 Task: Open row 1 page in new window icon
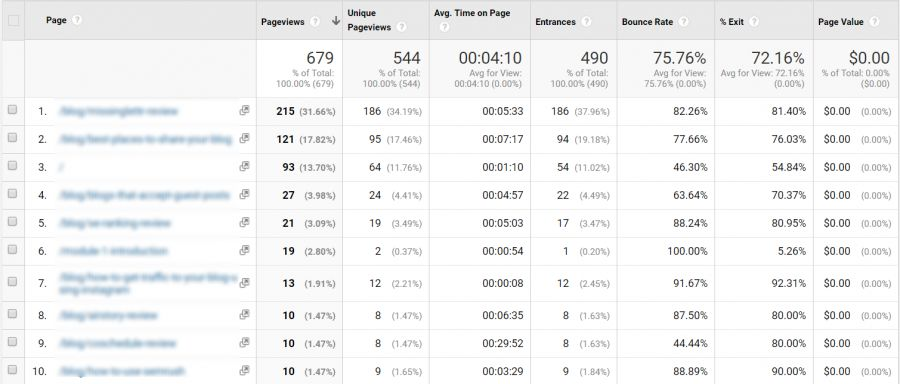(244, 111)
